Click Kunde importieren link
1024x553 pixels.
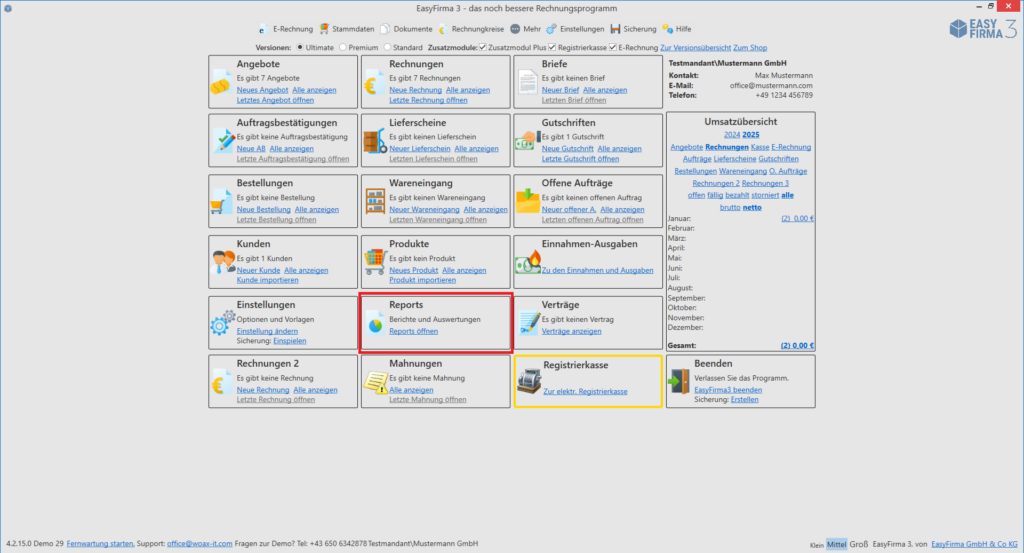tap(267, 280)
